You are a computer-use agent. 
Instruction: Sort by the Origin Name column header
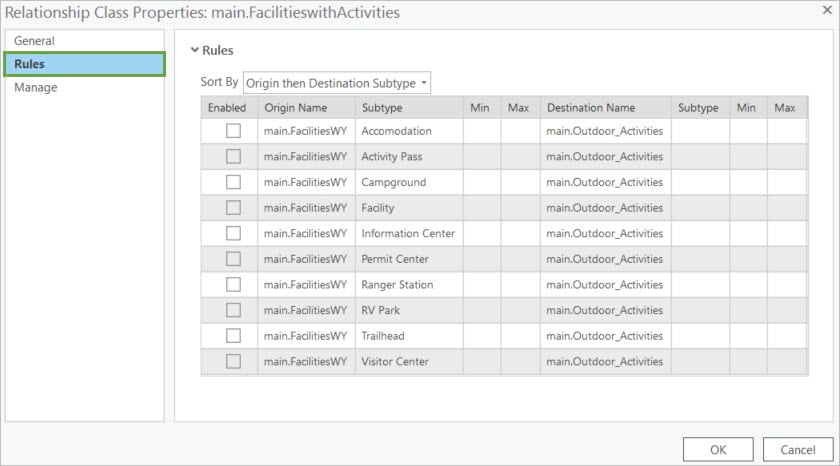306,108
